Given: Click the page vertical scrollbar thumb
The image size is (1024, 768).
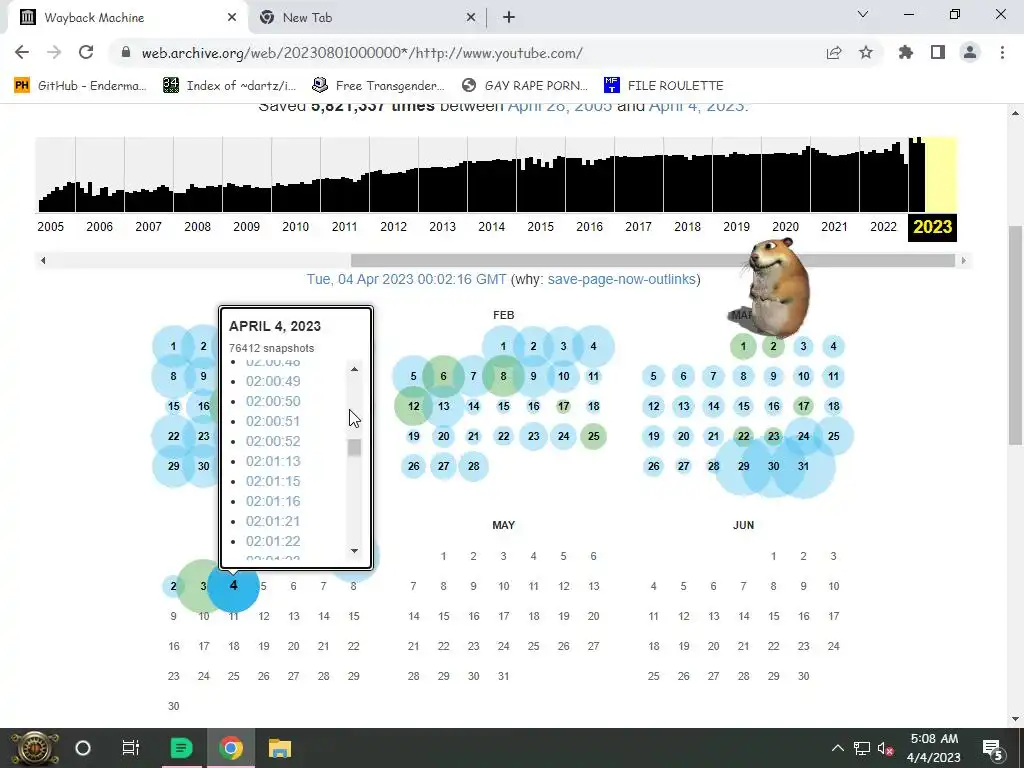Looking at the screenshot, I should click(1016, 335).
